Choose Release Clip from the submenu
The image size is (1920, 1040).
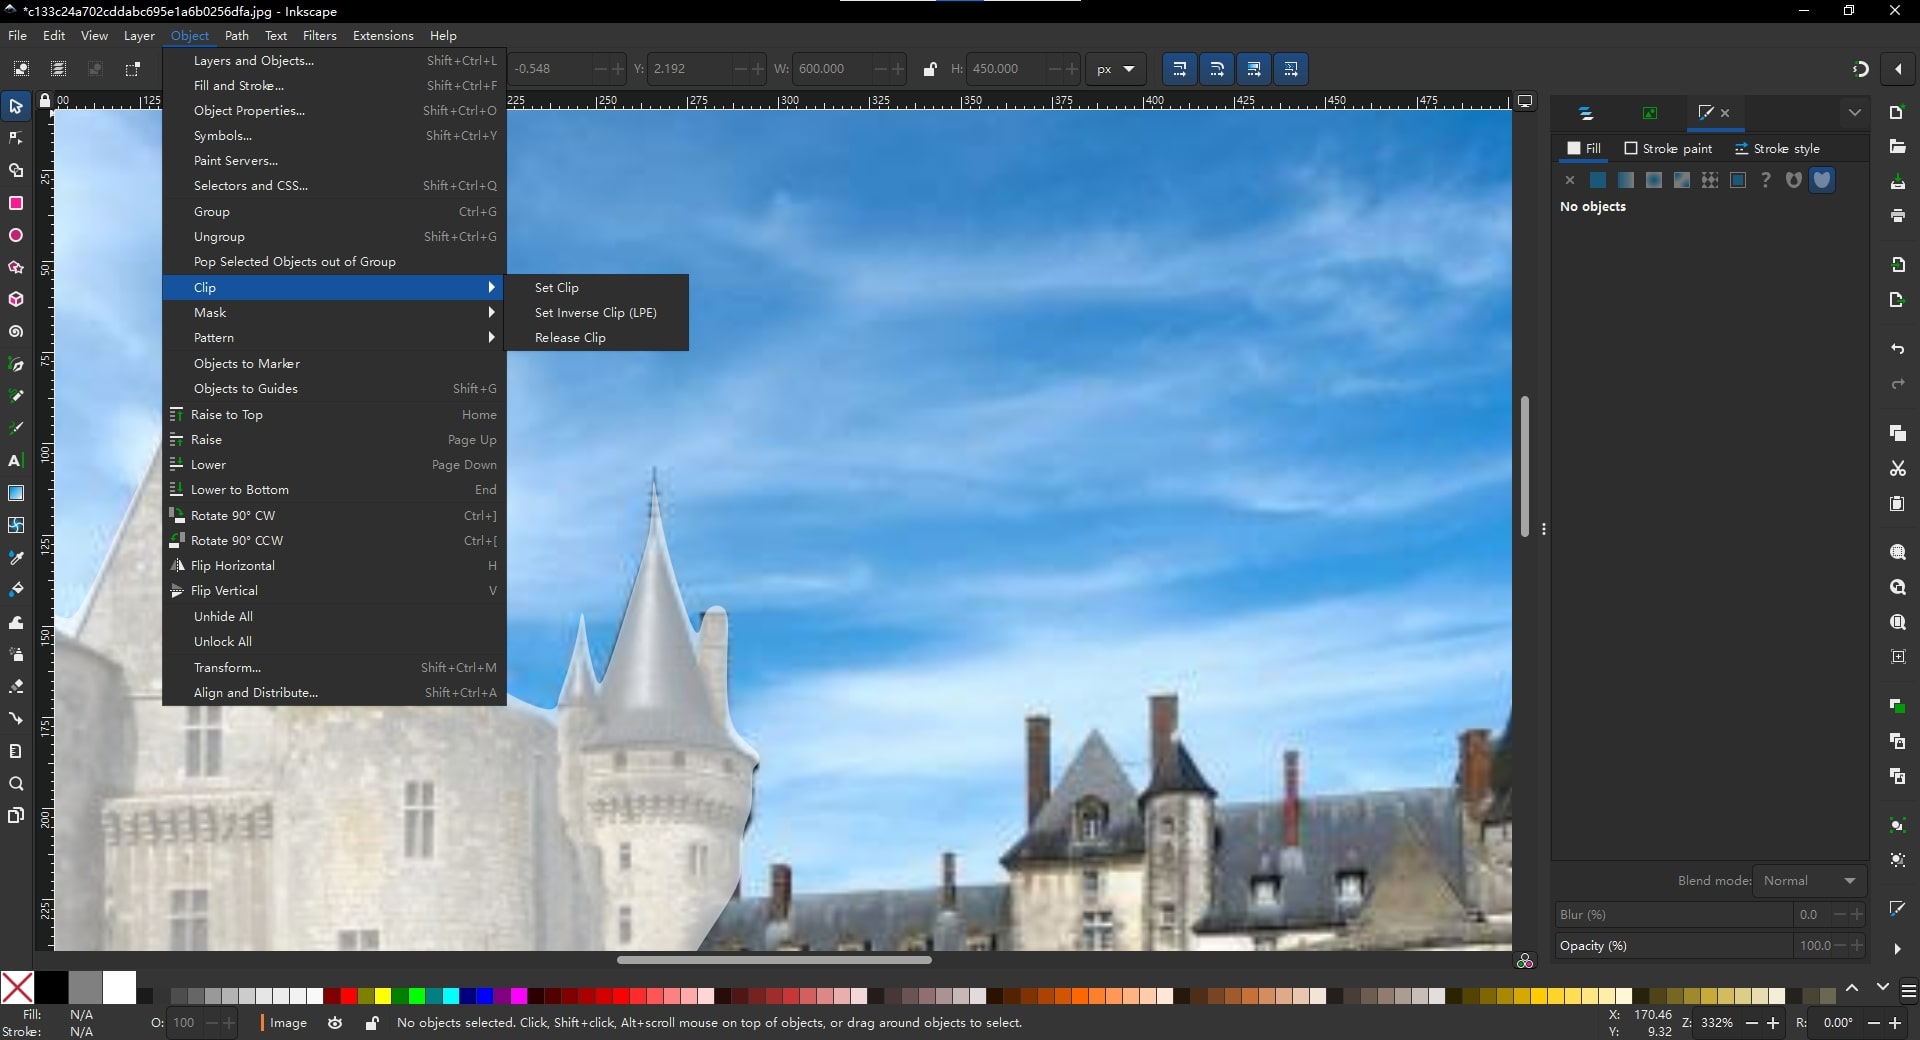570,337
